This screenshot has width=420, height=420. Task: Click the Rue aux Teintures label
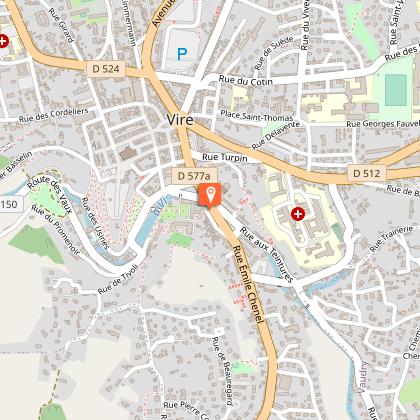pyautogui.click(x=267, y=254)
